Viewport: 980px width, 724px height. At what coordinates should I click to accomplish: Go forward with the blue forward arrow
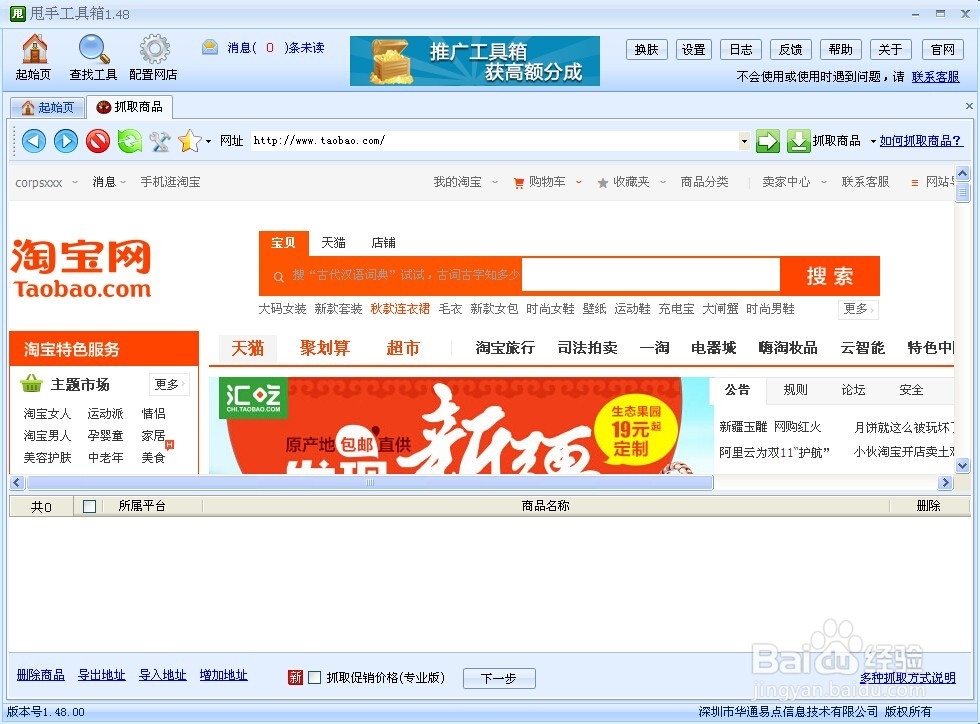(66, 141)
